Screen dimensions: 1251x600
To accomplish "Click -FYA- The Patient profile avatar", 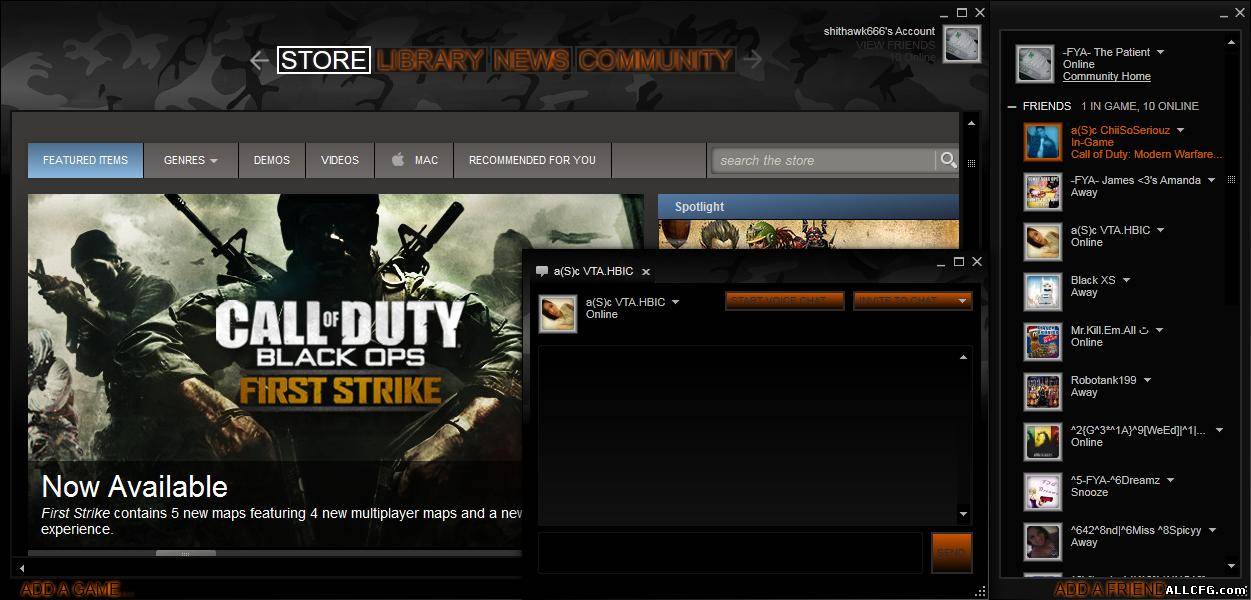I will coord(1035,64).
